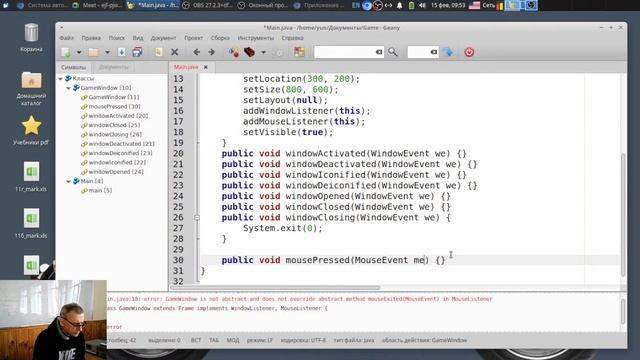Select windowOpened [24] in symbol tree

tap(116, 172)
